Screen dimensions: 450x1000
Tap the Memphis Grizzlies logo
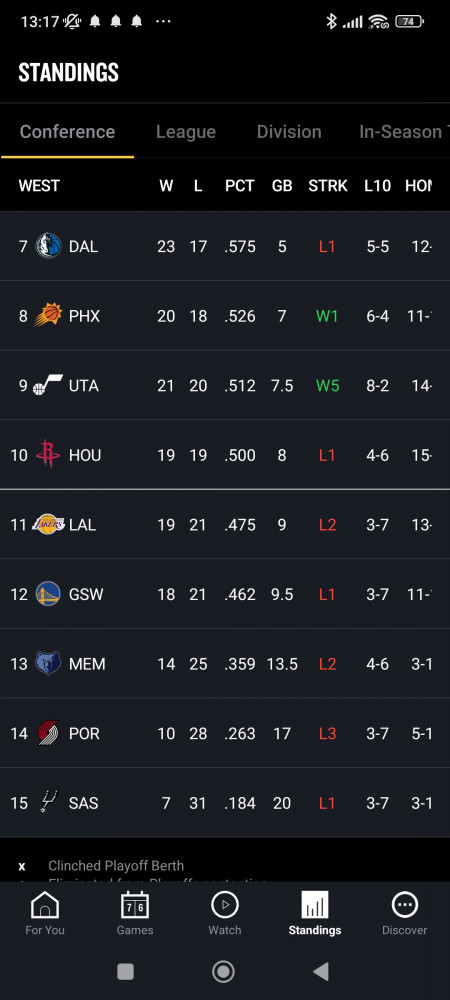pyautogui.click(x=48, y=663)
